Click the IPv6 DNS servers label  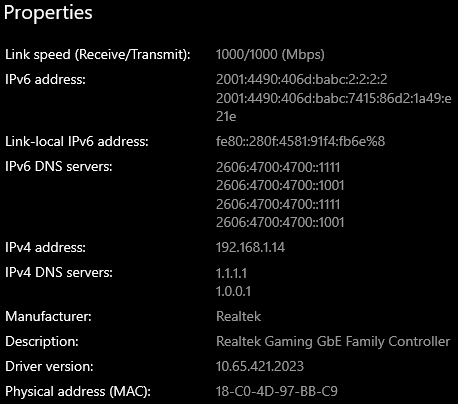click(x=59, y=166)
